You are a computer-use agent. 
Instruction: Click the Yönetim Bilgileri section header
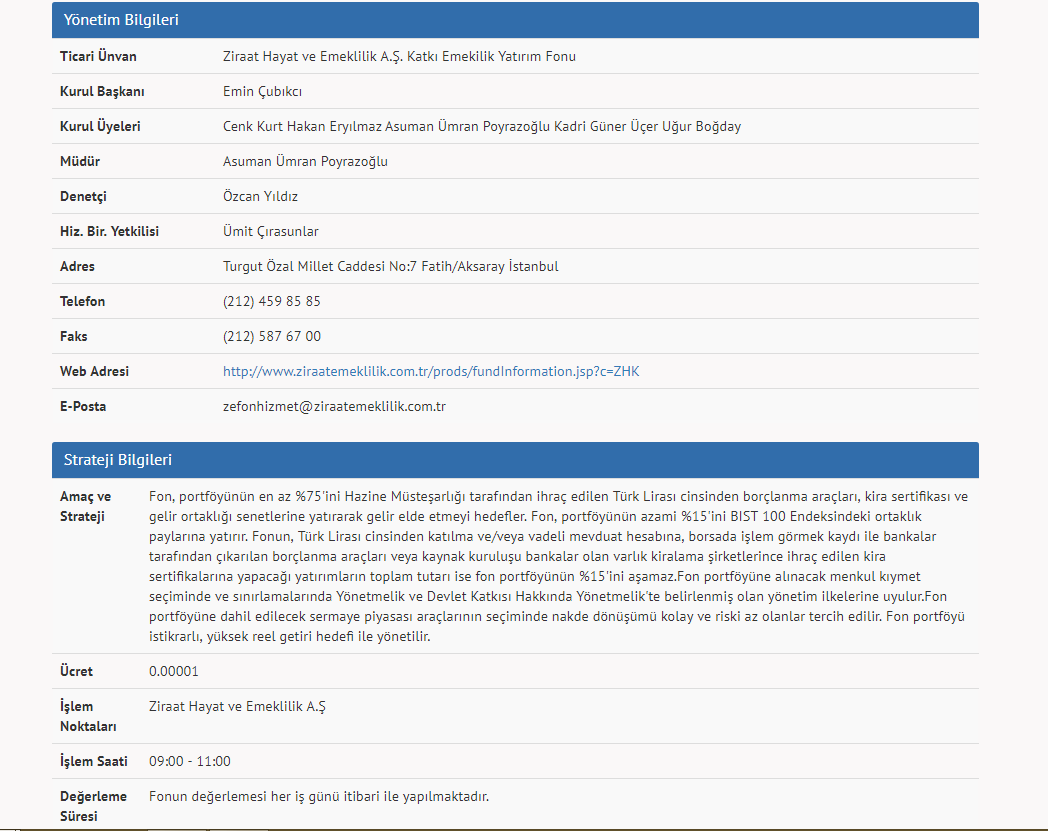tap(515, 20)
